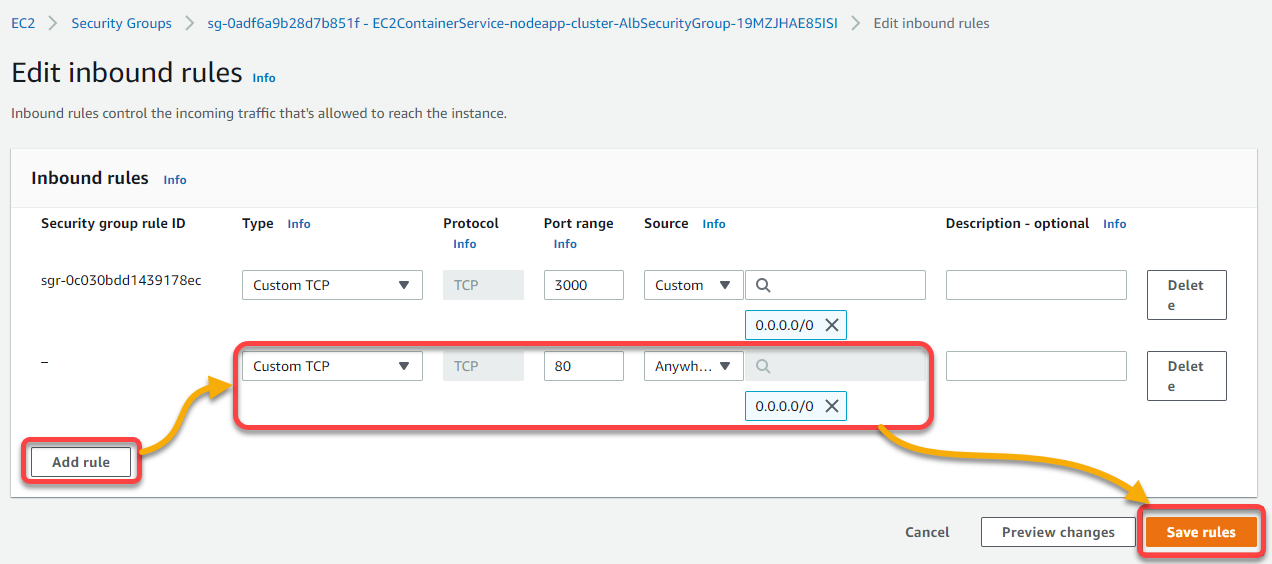Open Type dropdown for the port 3000 rule

coord(332,285)
